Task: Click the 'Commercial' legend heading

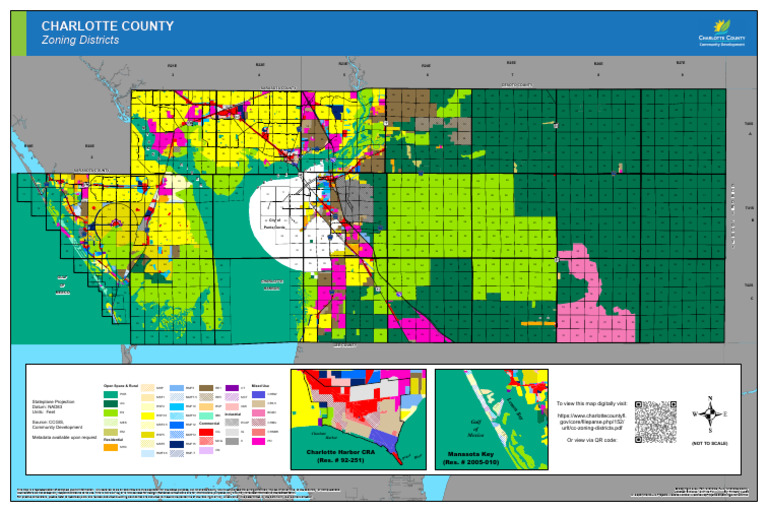Action: (209, 424)
